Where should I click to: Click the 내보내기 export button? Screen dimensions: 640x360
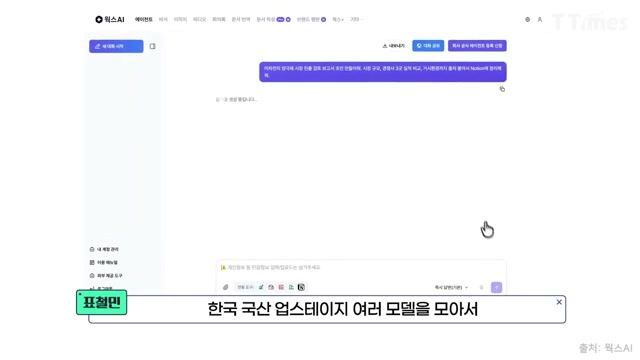393,46
